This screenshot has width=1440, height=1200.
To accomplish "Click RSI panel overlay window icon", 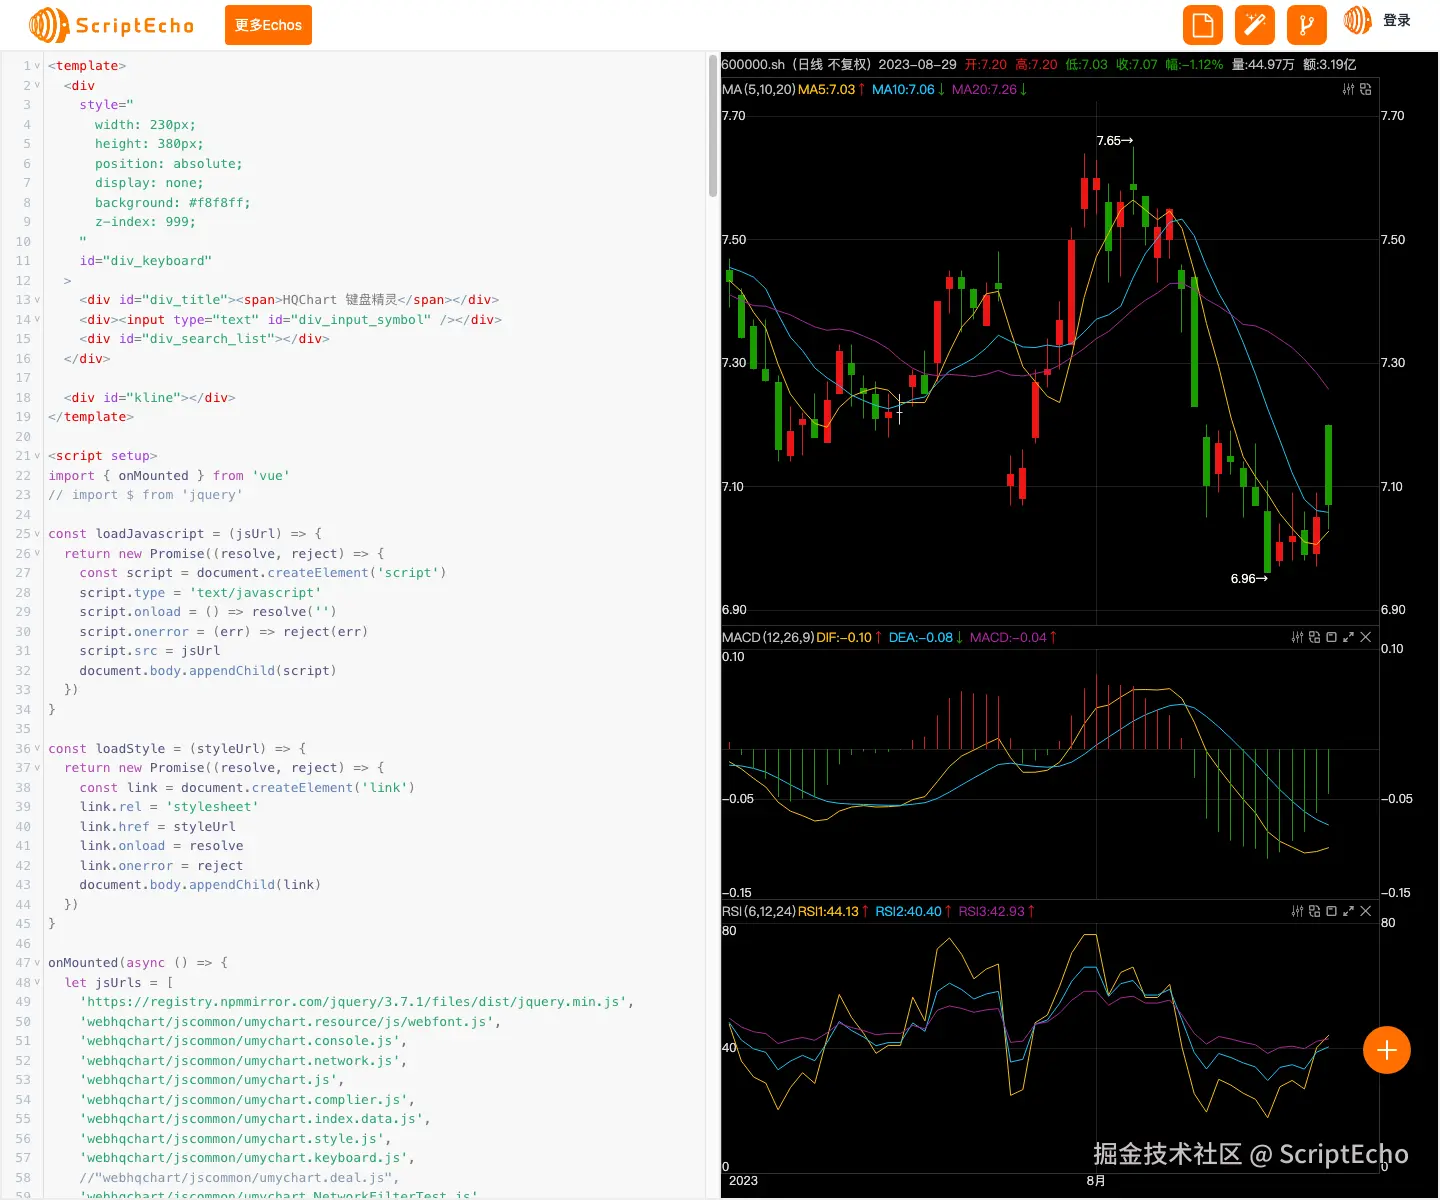I will click(1331, 911).
